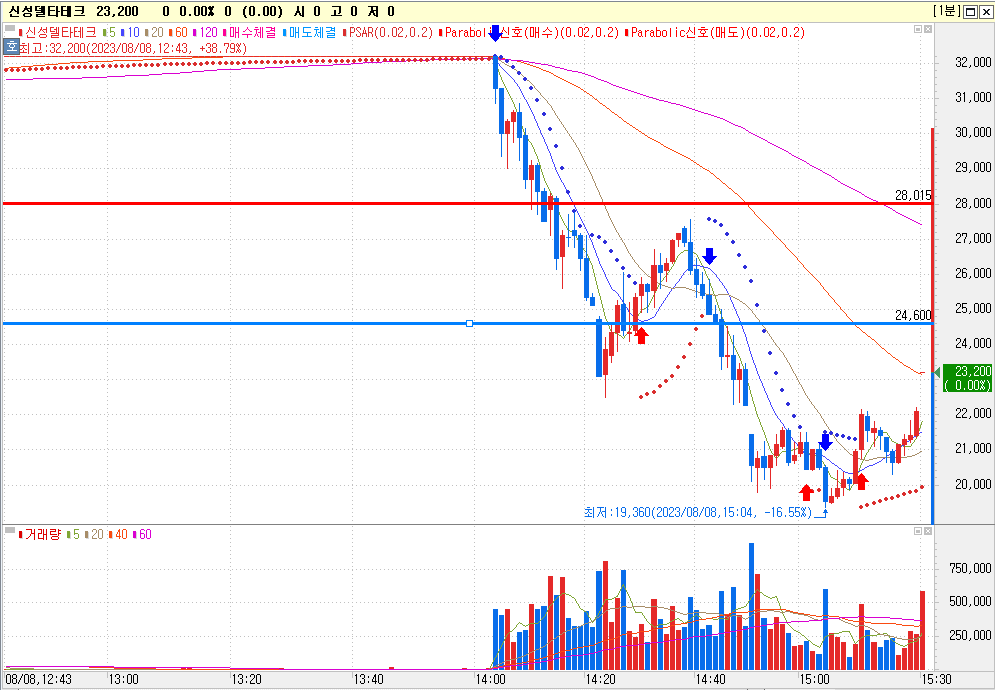Click the 13:20 time axis label
This screenshot has width=995, height=690.
(246, 679)
